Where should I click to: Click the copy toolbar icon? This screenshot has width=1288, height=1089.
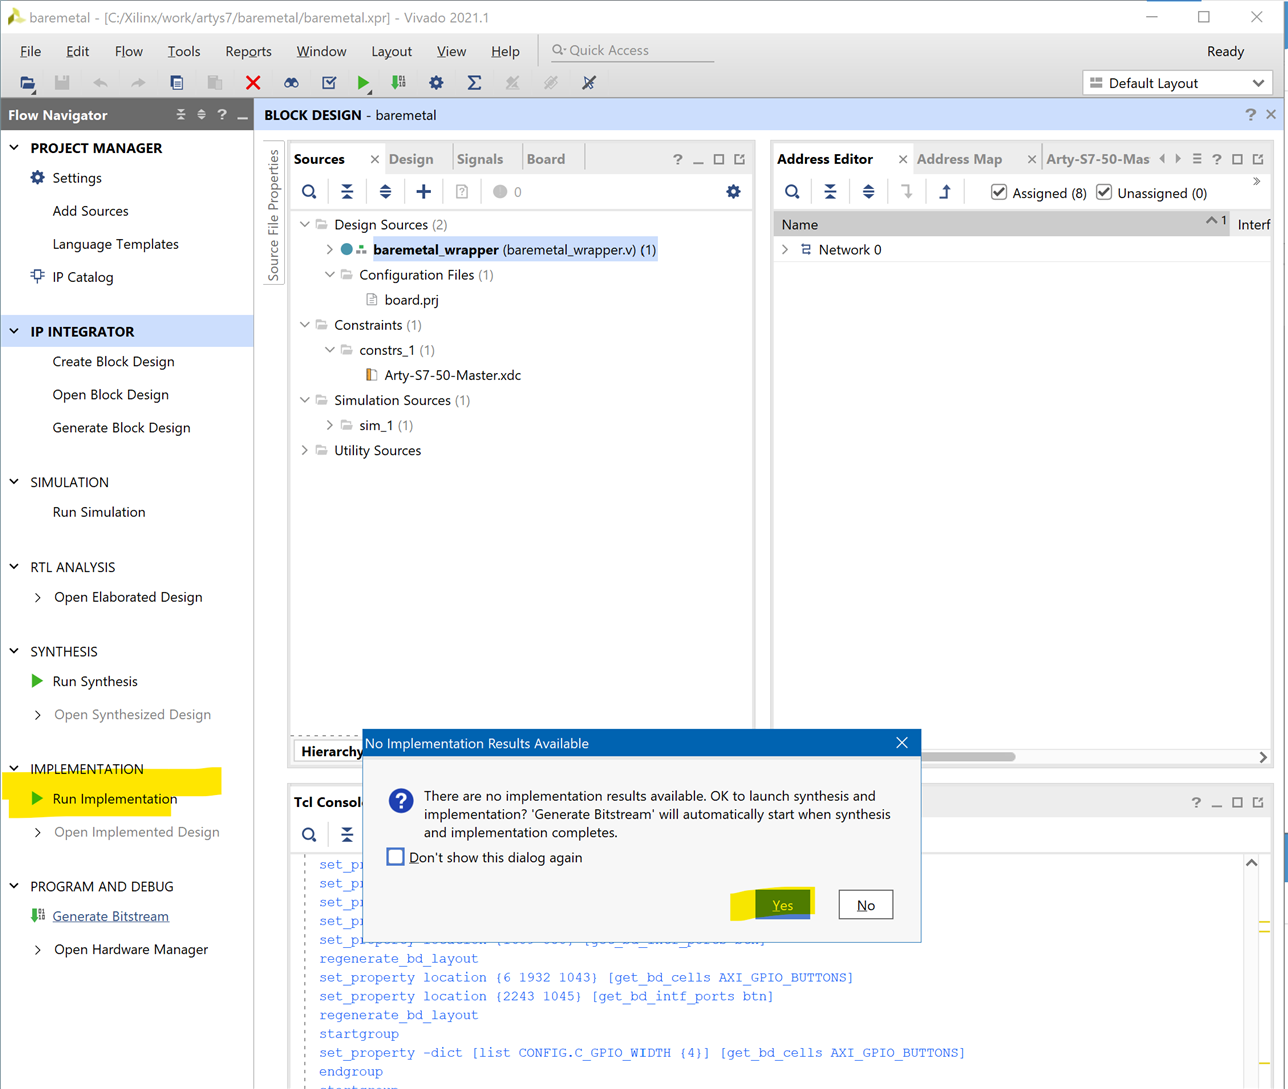pyautogui.click(x=177, y=83)
